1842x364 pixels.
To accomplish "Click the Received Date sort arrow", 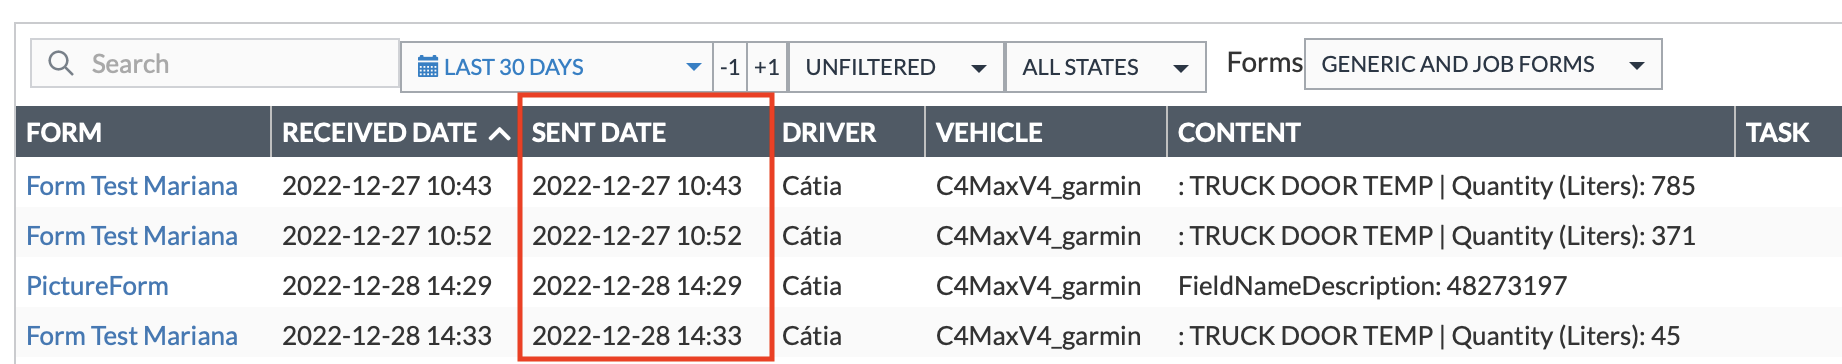I will [499, 133].
